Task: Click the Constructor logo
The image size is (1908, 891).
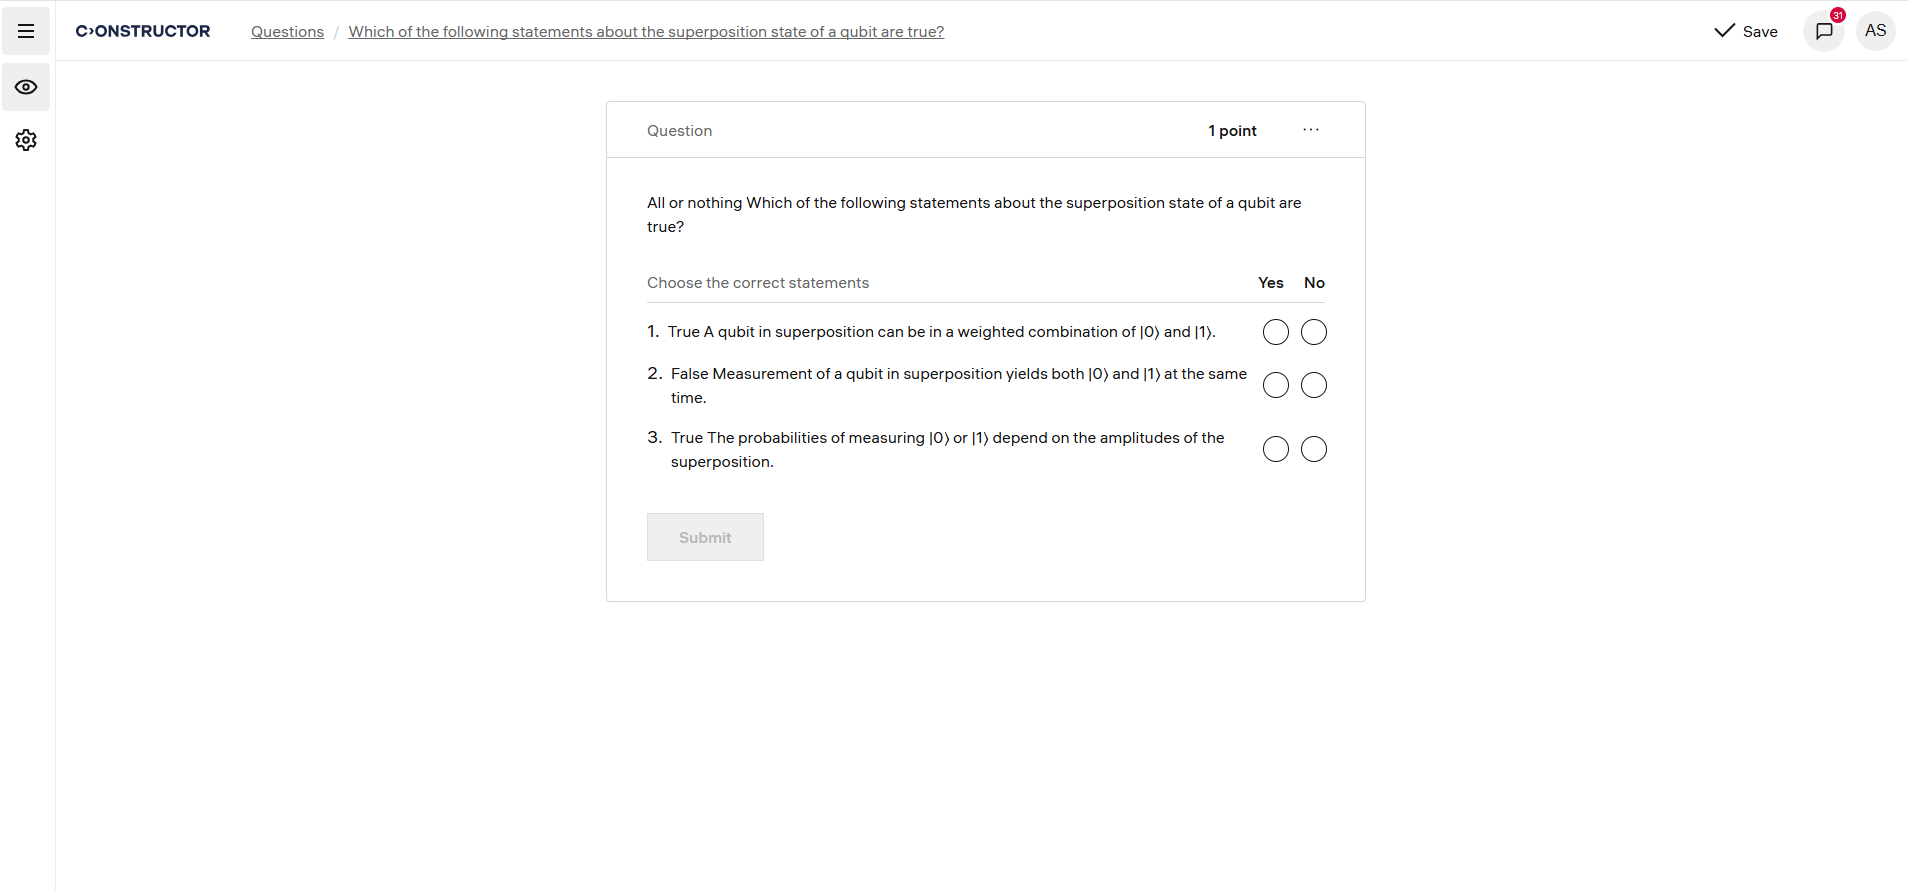Action: 143,31
